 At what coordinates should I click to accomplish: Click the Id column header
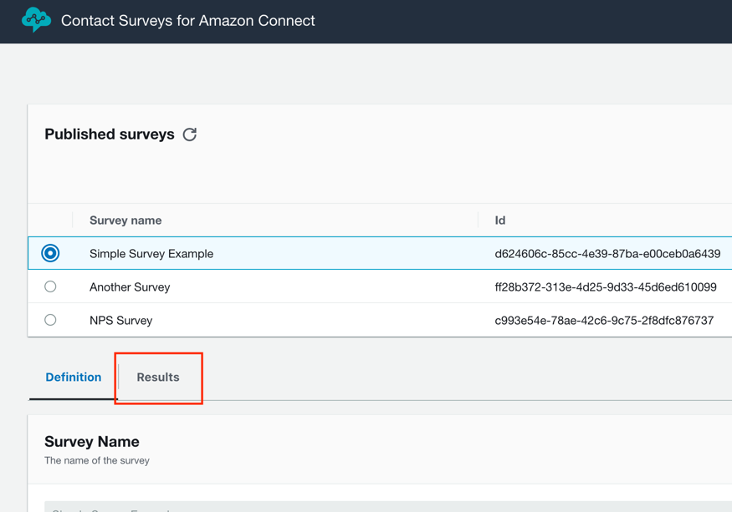(x=500, y=220)
